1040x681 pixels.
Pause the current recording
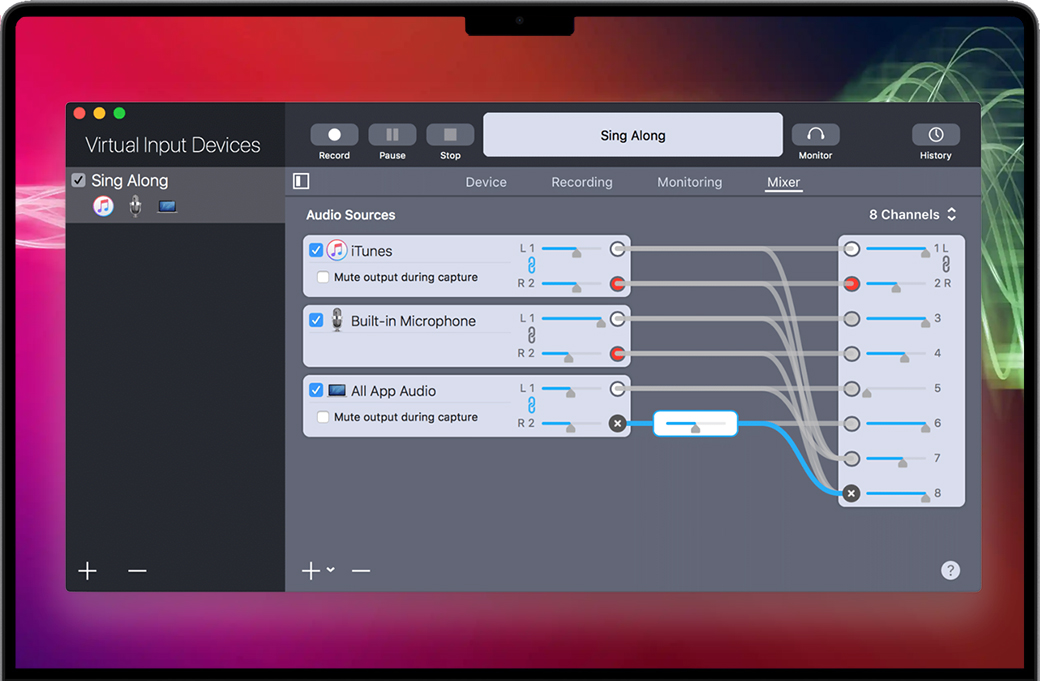coord(392,135)
